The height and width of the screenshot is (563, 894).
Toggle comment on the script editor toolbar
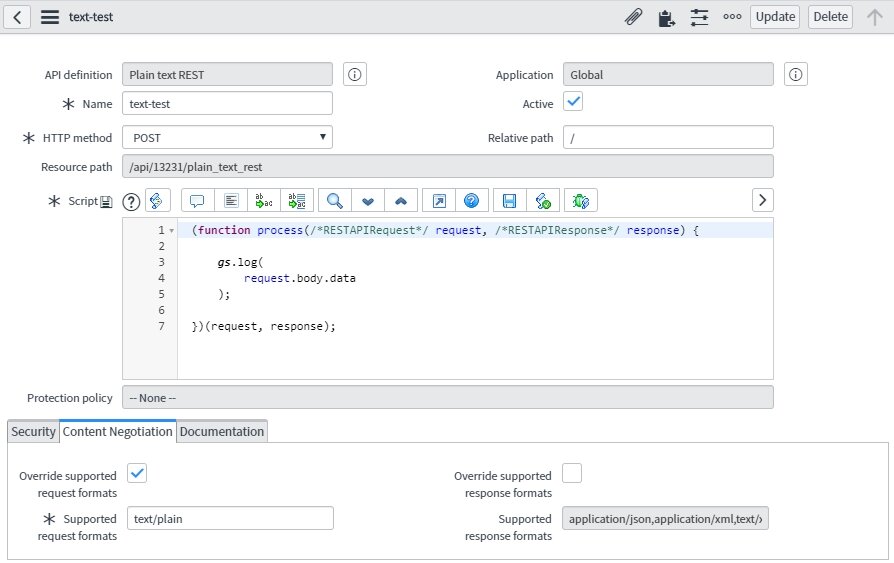197,201
